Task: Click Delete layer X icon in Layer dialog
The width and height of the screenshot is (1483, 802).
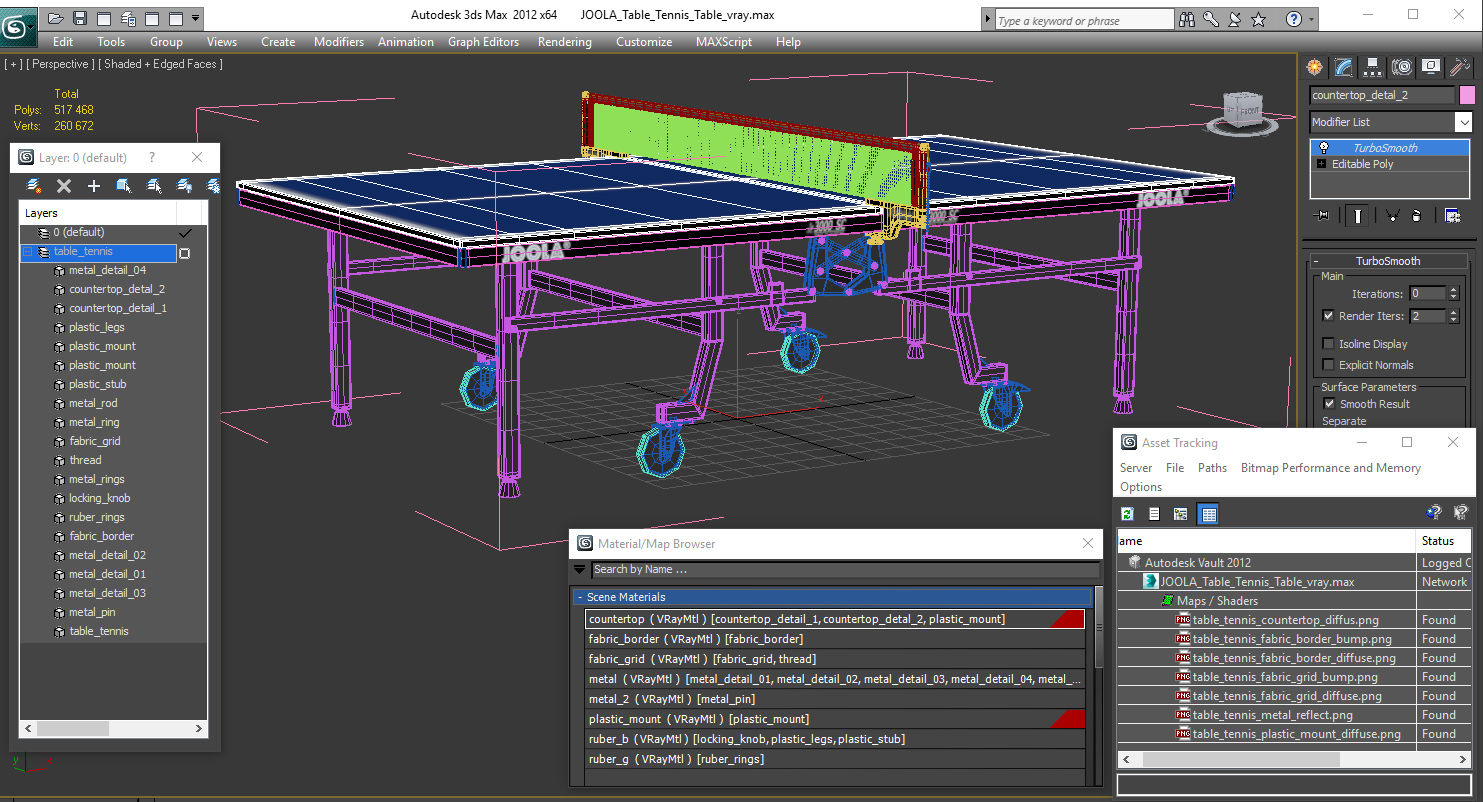Action: pyautogui.click(x=64, y=186)
